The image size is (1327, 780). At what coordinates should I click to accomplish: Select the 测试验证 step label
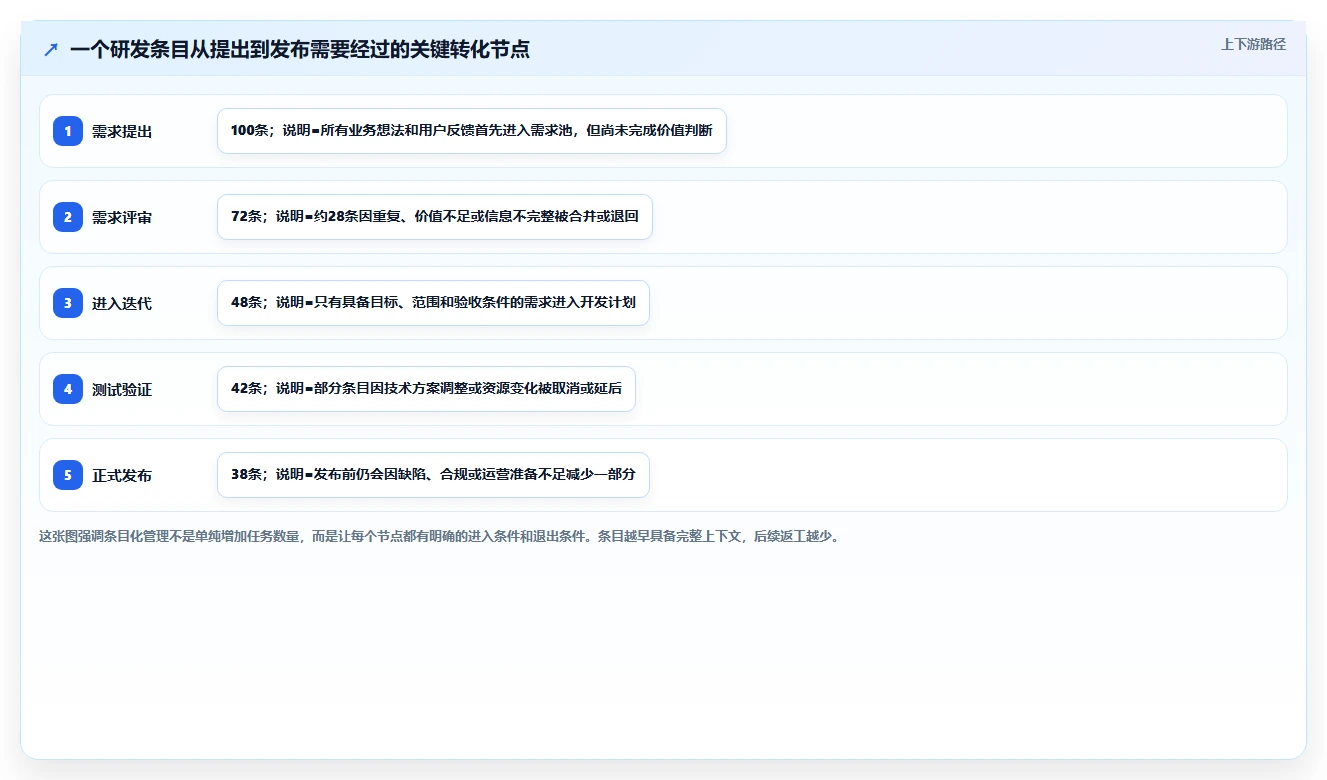point(122,389)
